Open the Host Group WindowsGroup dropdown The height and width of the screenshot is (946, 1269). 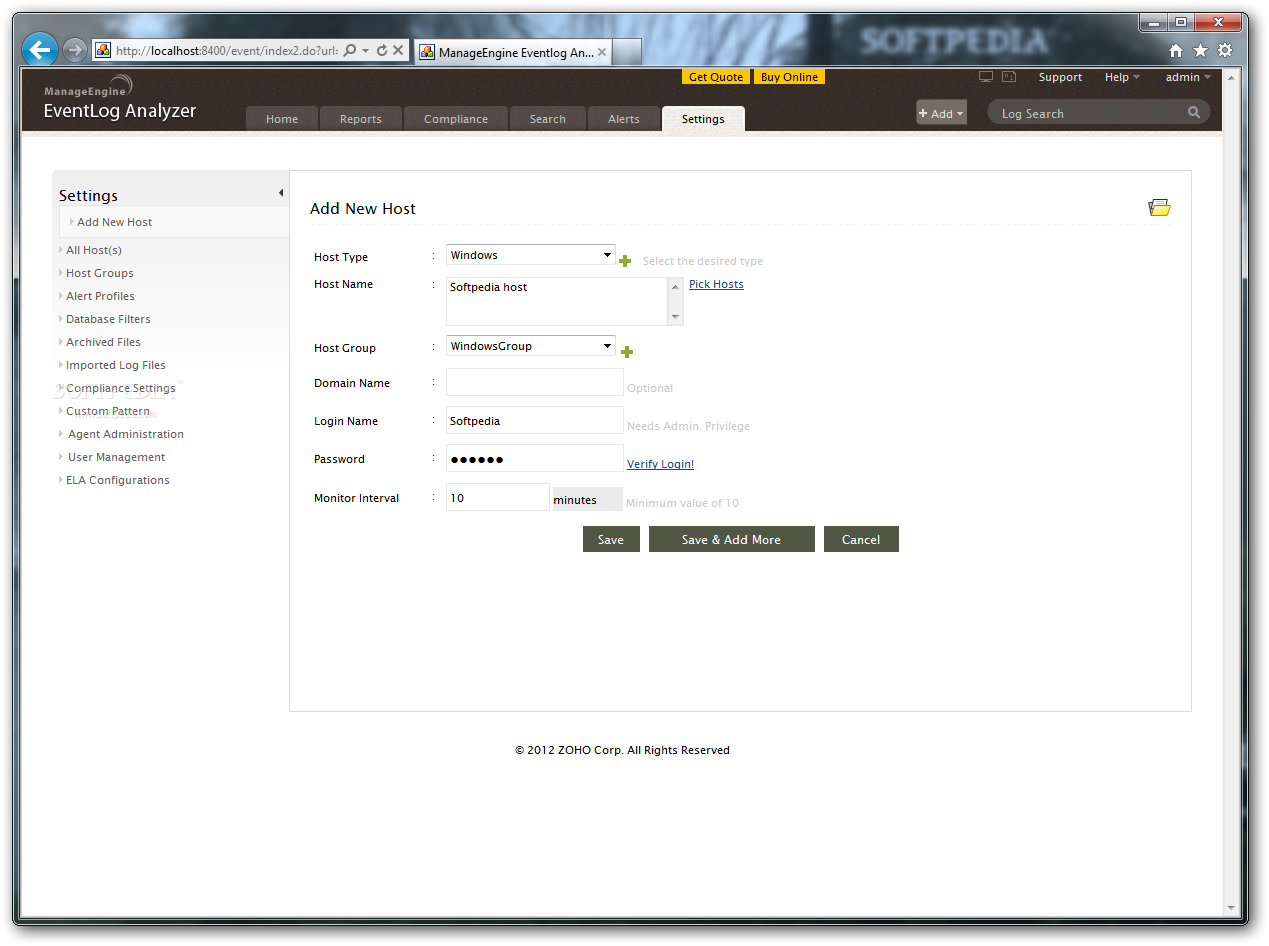pyautogui.click(x=531, y=346)
